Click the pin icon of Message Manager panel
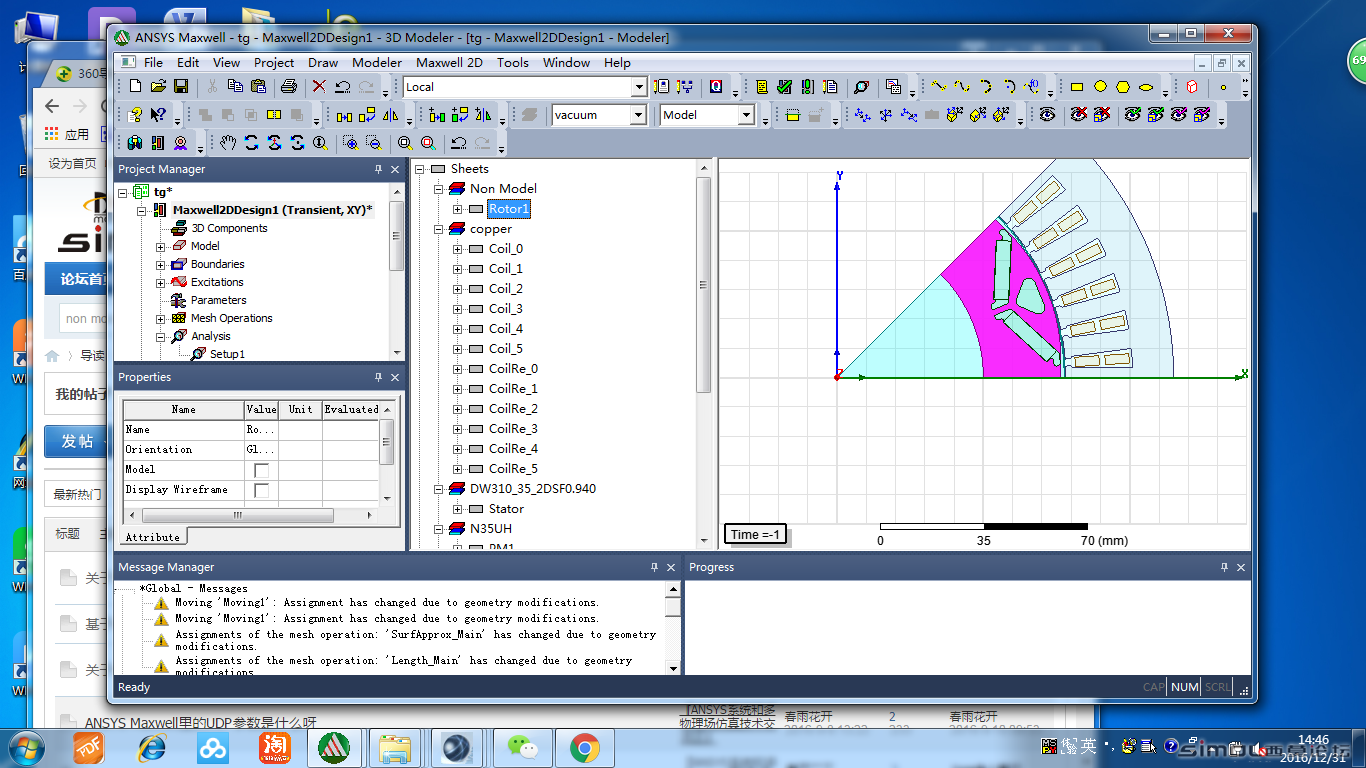This screenshot has height=768, width=1366. click(655, 567)
